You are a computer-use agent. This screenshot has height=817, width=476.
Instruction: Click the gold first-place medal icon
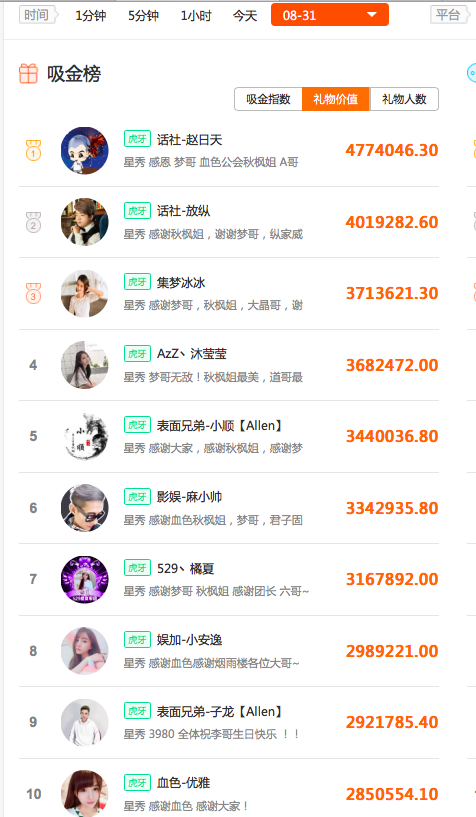[33, 150]
